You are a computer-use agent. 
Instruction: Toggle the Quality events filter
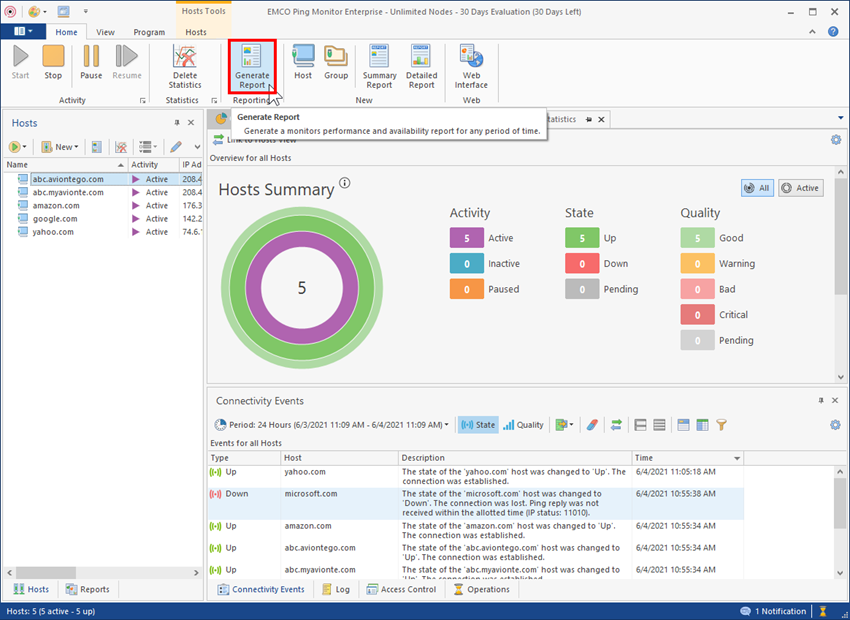[x=523, y=425]
